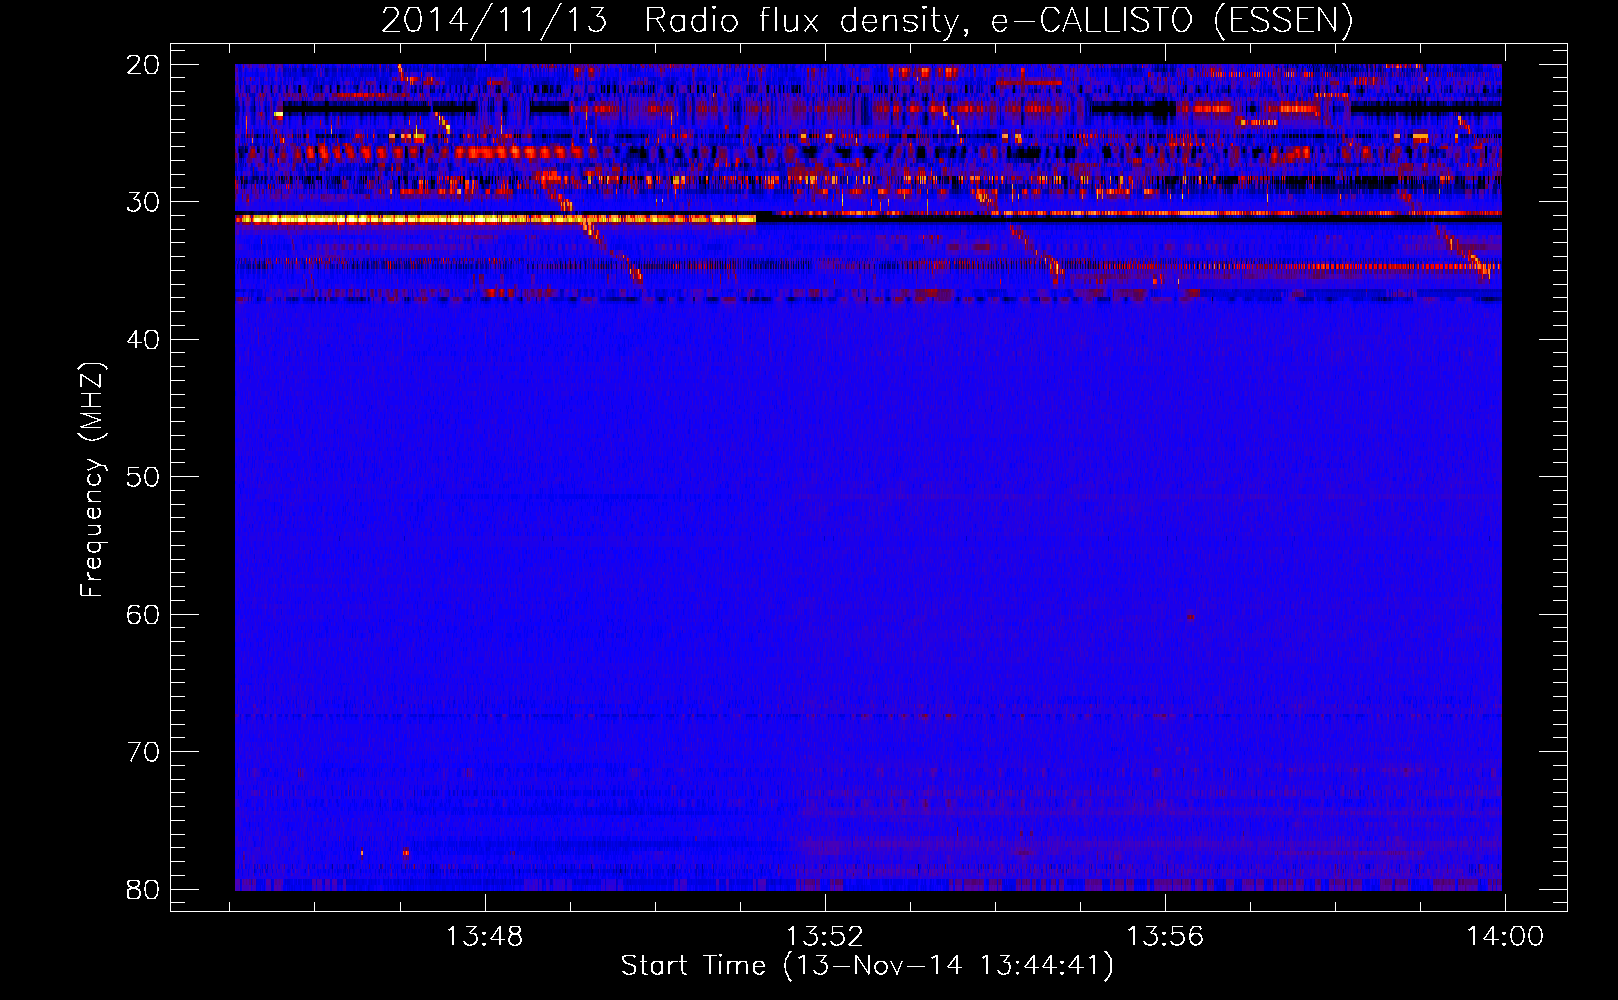Click the '13:48' time tick label
Image resolution: width=1618 pixels, height=1000 pixels.
(485, 937)
